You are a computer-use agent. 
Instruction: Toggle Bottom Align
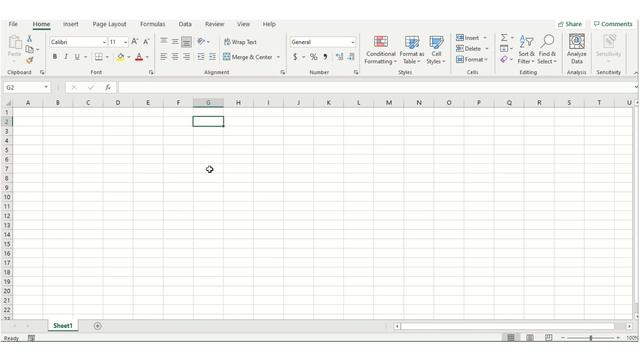click(187, 41)
